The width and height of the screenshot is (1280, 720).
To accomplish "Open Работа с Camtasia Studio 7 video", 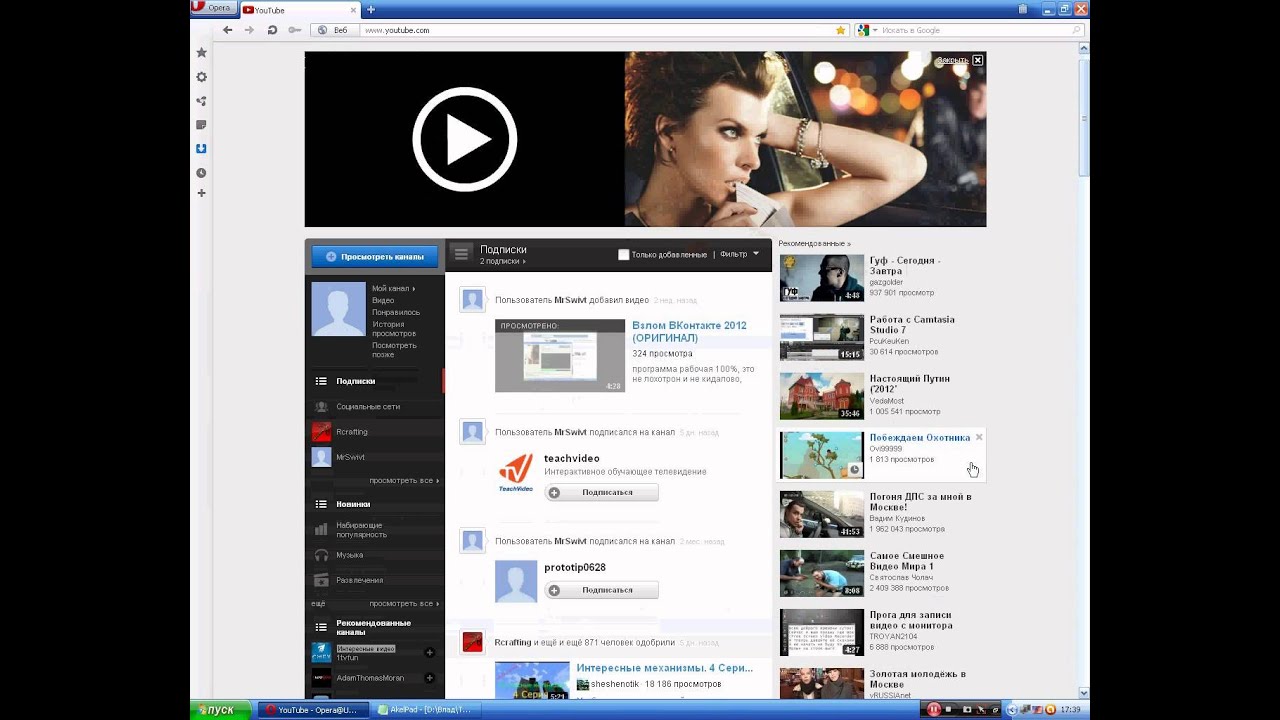I will pyautogui.click(x=911, y=324).
